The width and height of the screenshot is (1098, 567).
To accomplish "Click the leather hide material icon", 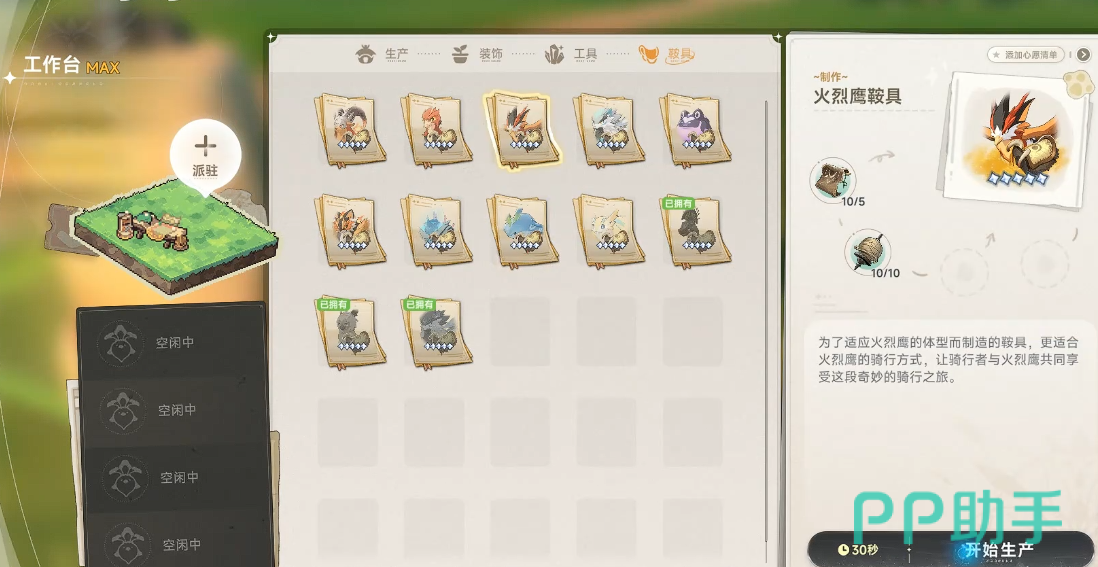I will 833,180.
